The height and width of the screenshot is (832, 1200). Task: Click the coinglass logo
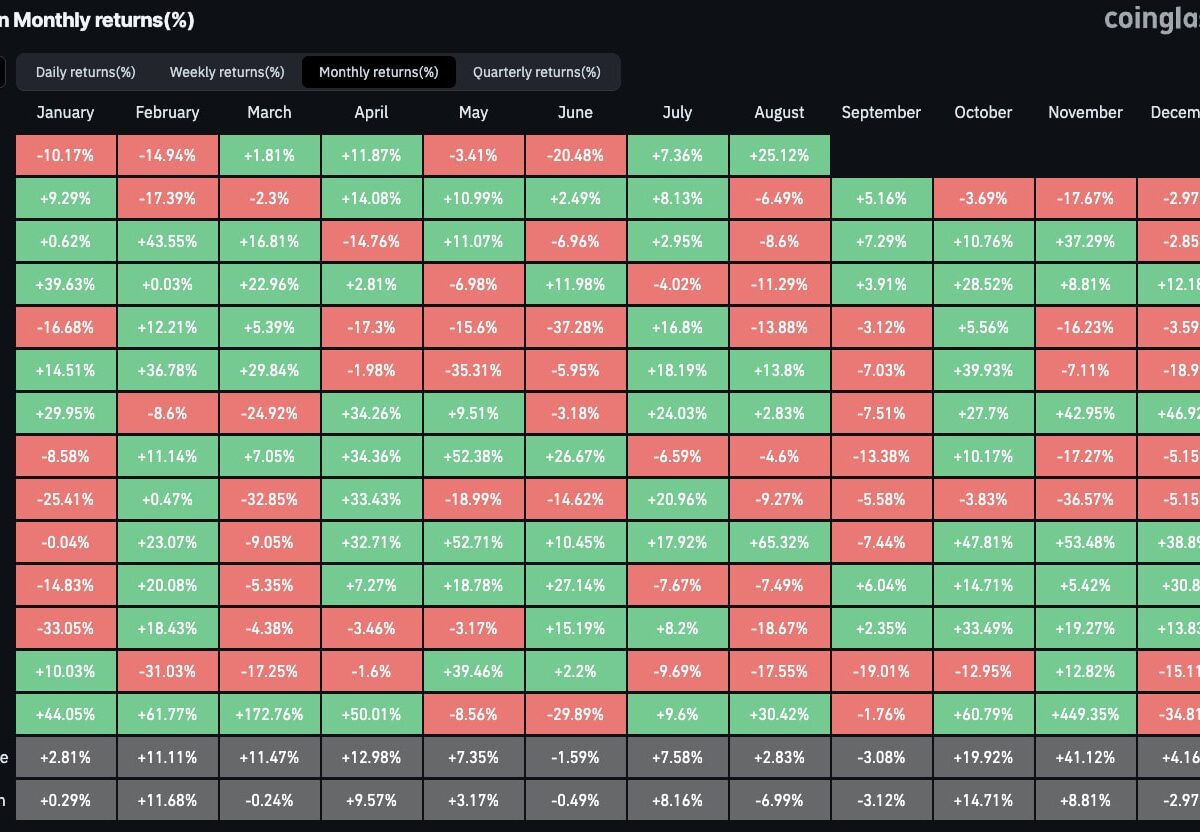(1151, 20)
